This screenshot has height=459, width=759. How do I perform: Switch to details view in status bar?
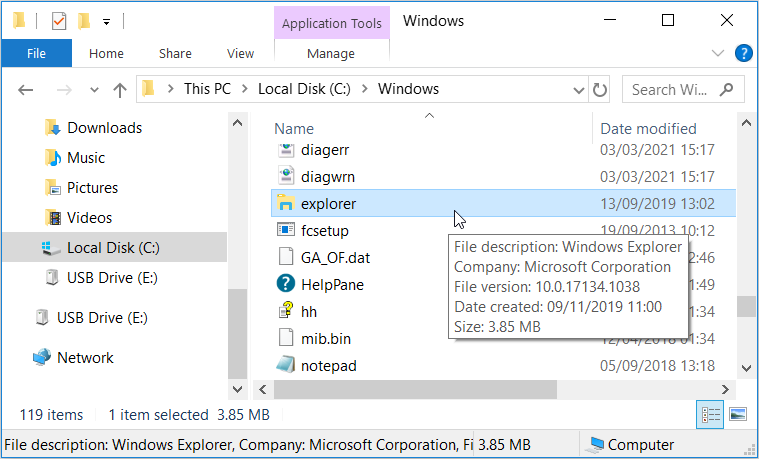pyautogui.click(x=708, y=414)
